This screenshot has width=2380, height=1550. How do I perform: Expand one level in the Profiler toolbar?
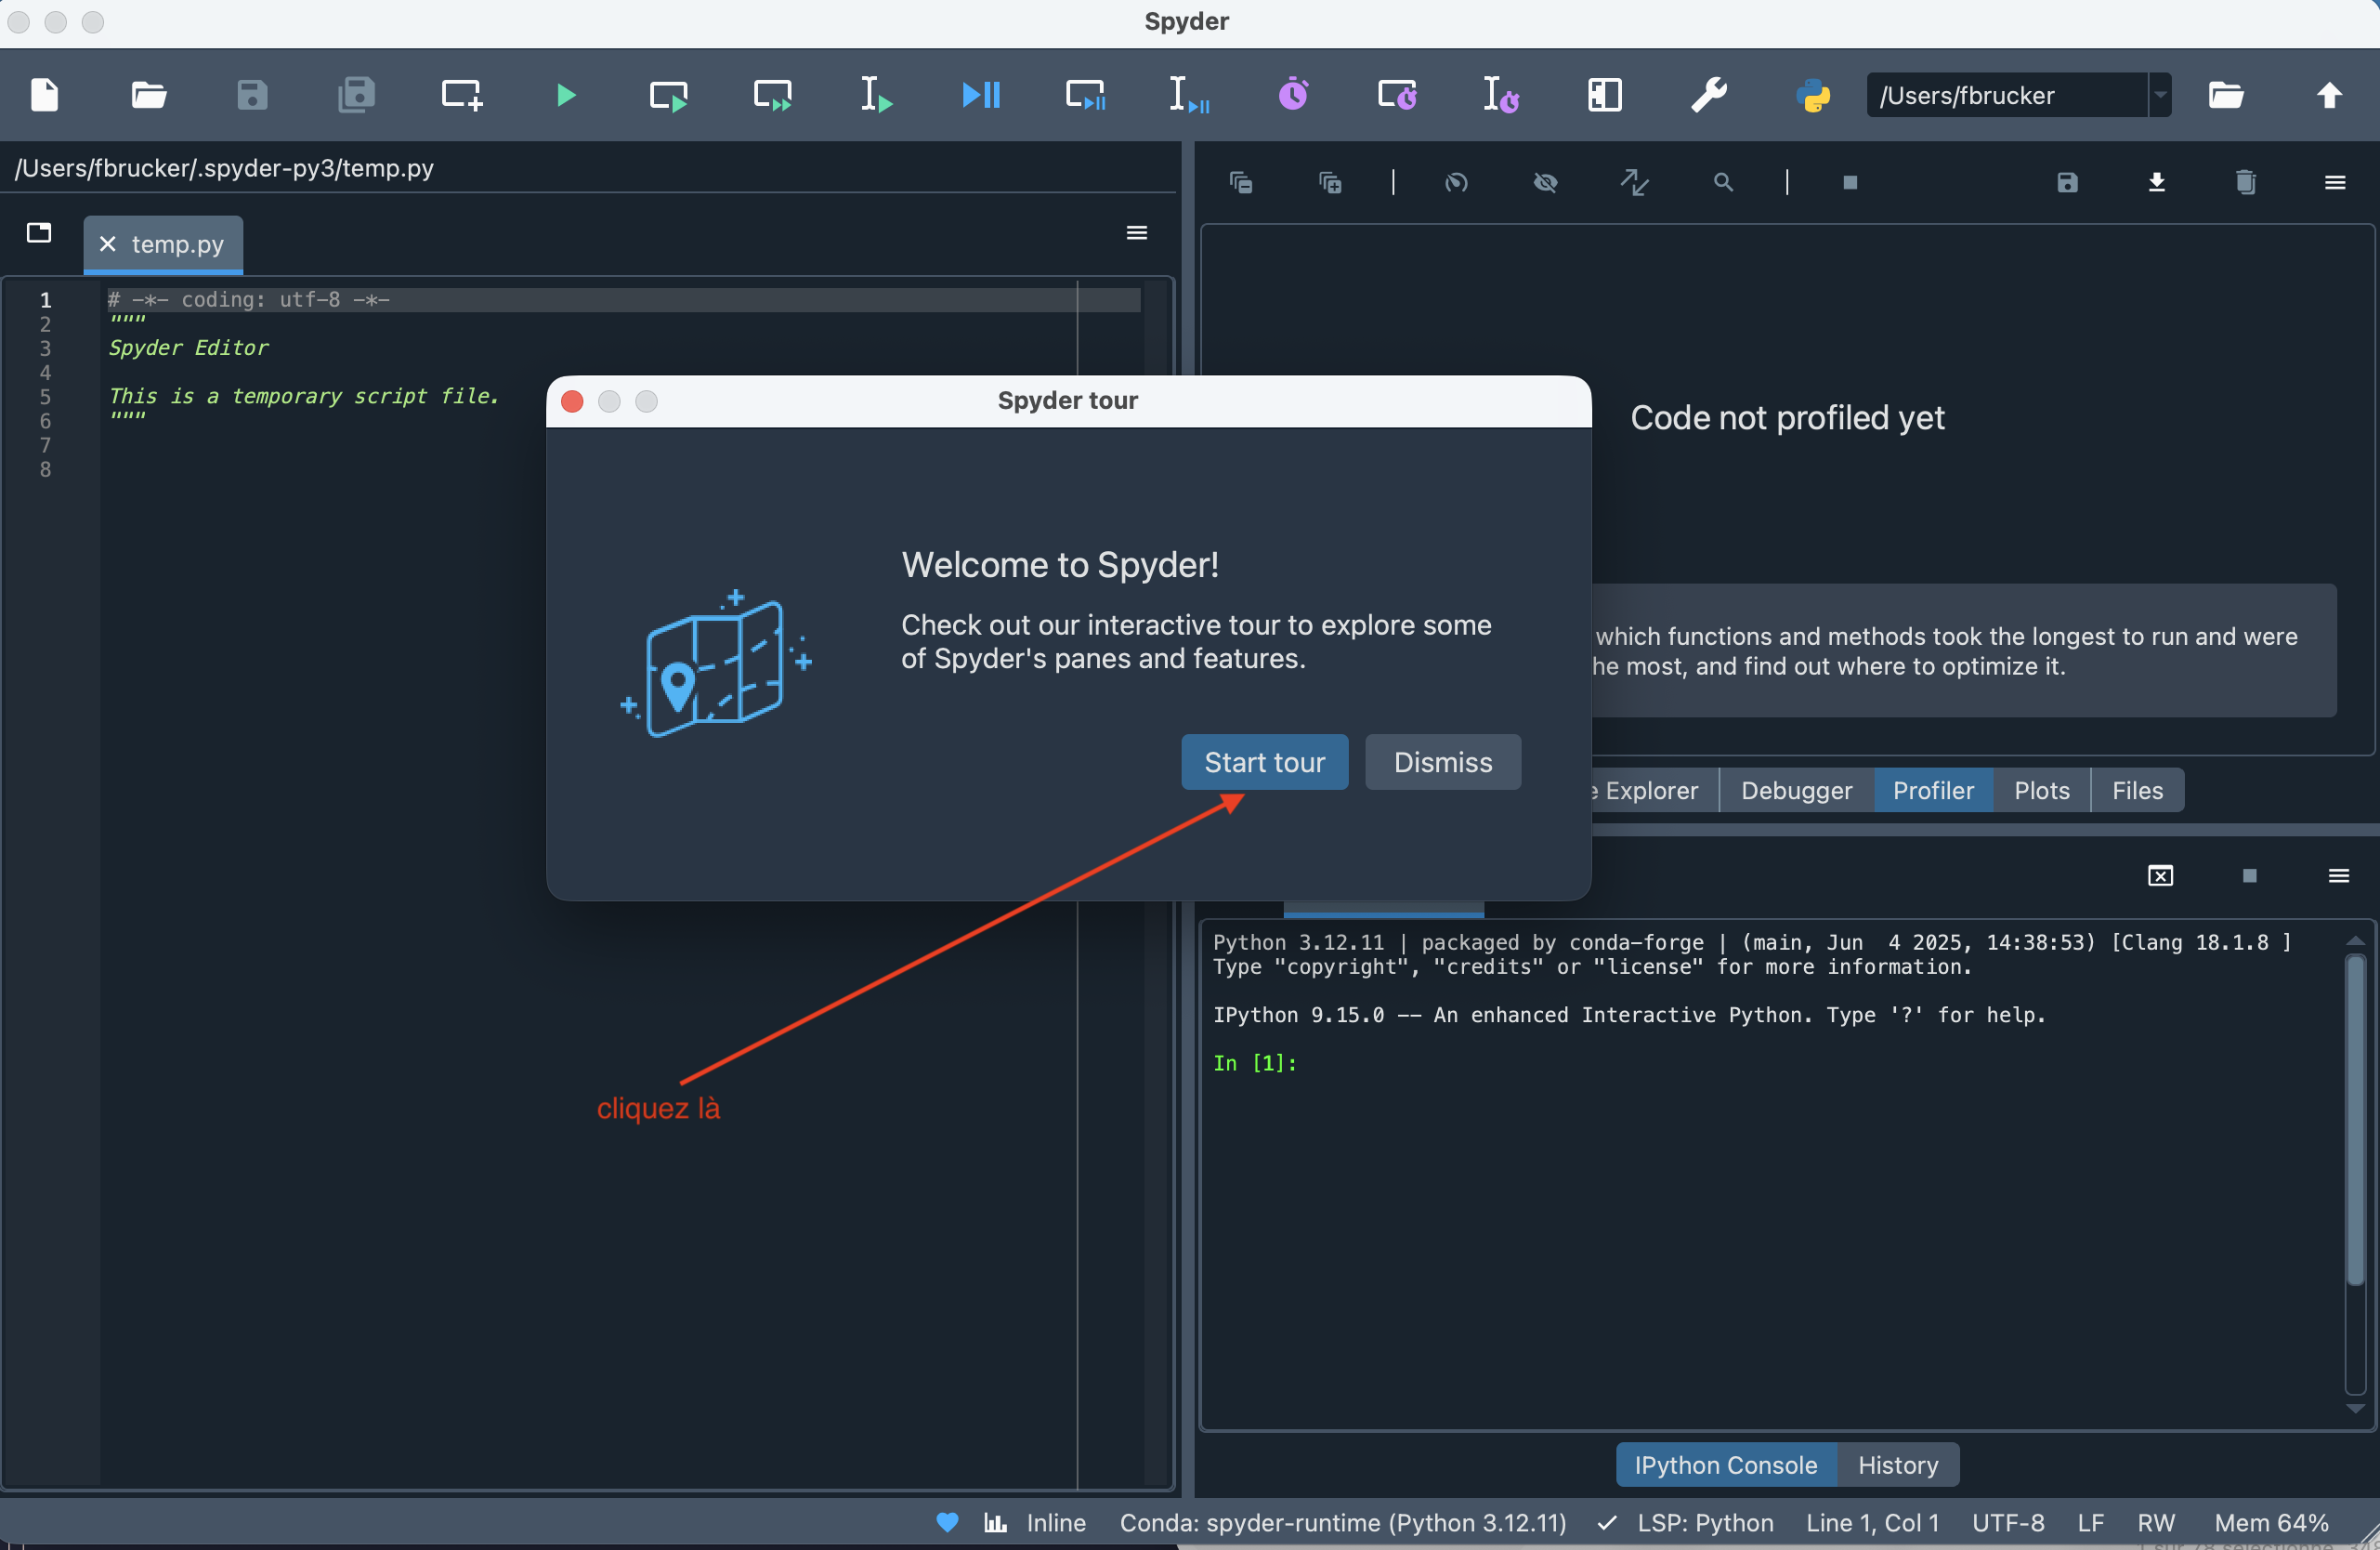(1330, 182)
